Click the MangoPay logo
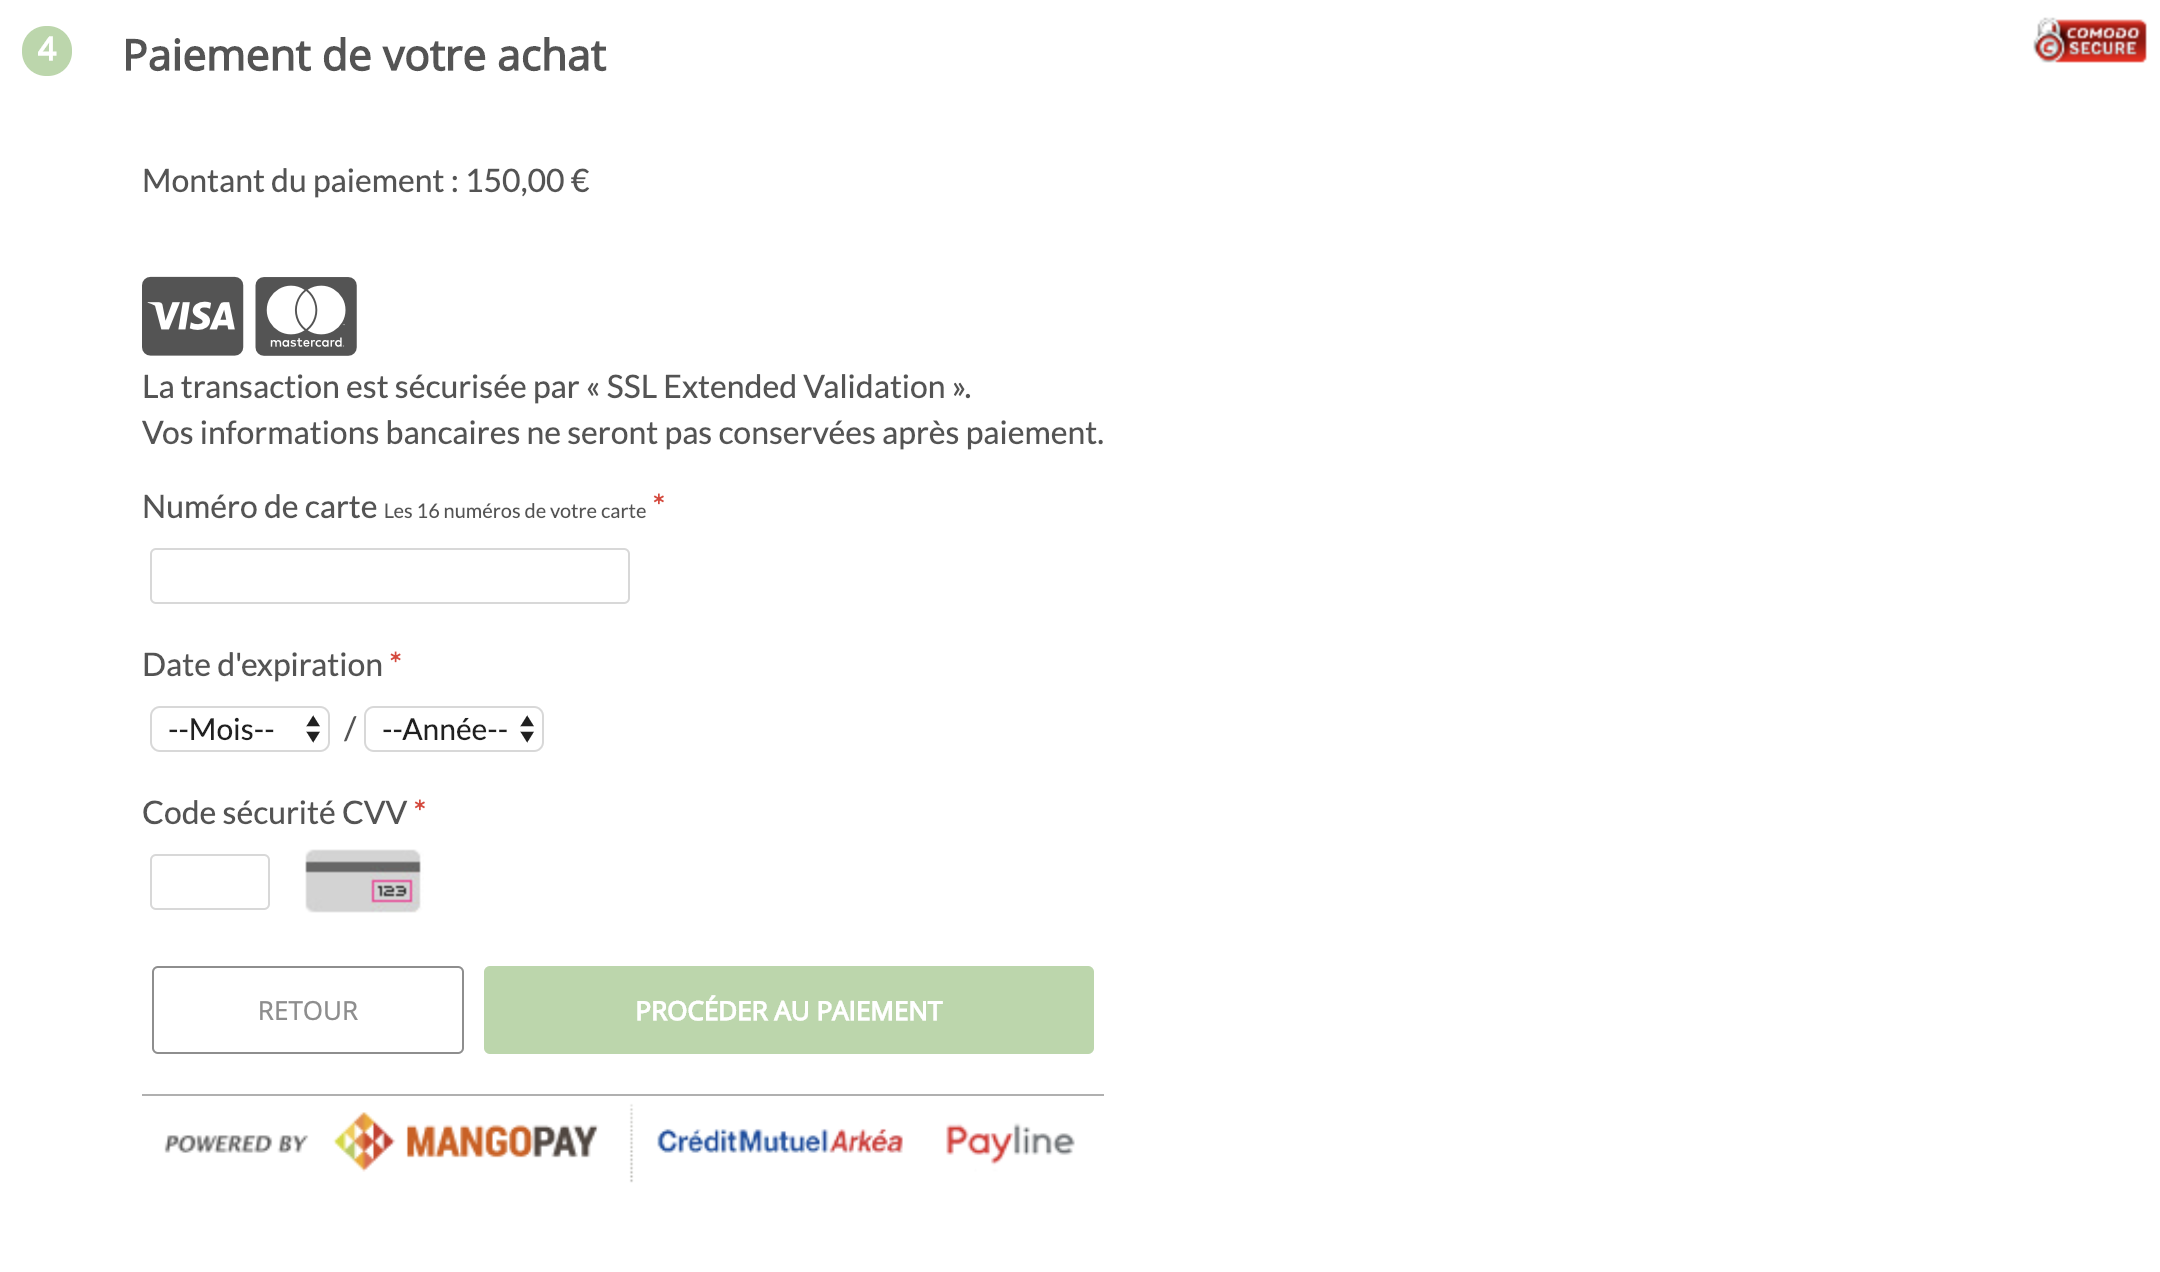The image size is (2160, 1272). (x=466, y=1141)
